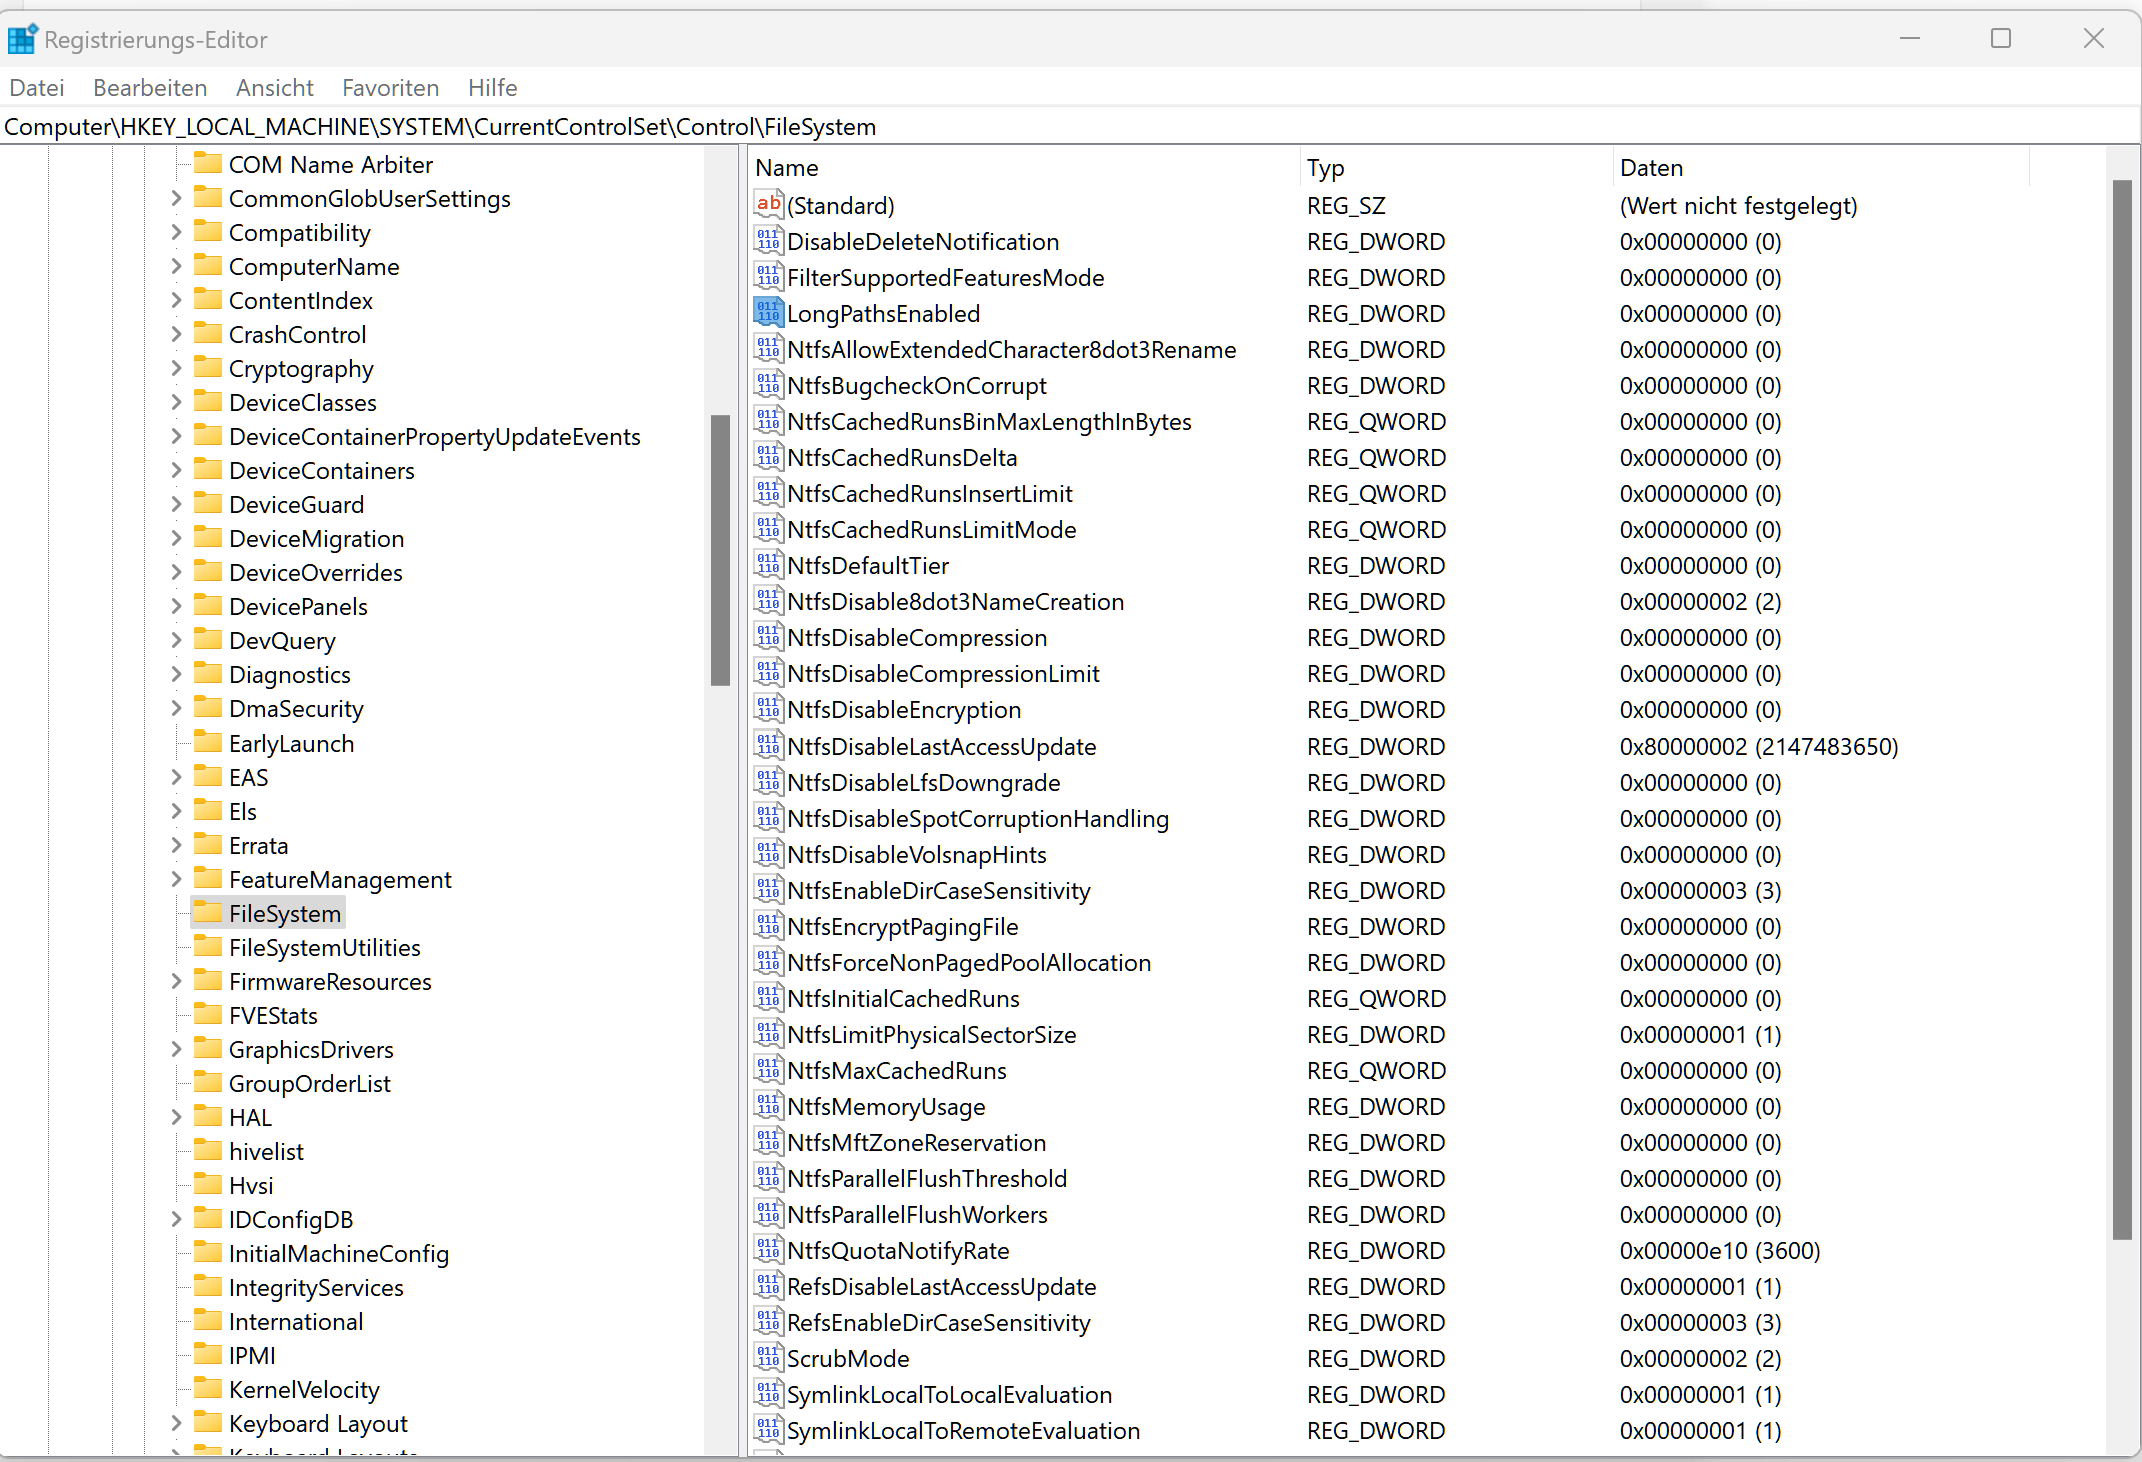Open the Hilfe menu
This screenshot has width=2142, height=1462.
(x=493, y=88)
